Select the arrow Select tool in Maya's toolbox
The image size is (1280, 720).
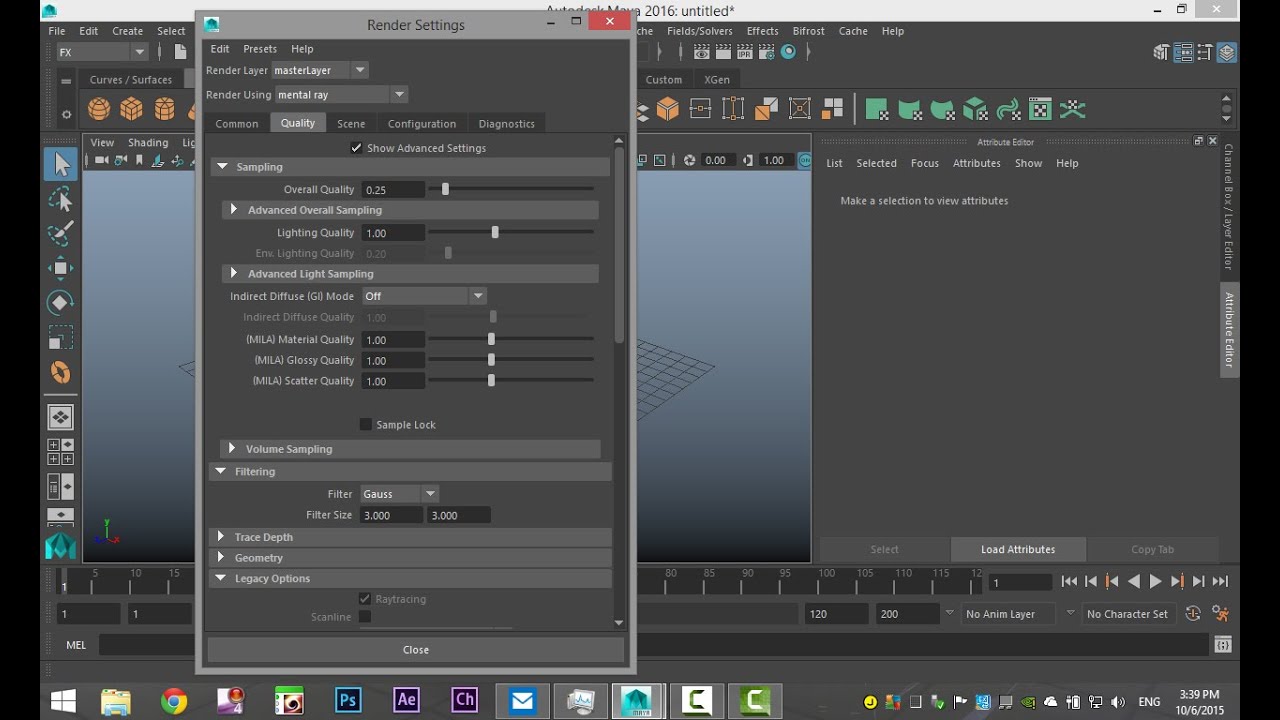[60, 164]
